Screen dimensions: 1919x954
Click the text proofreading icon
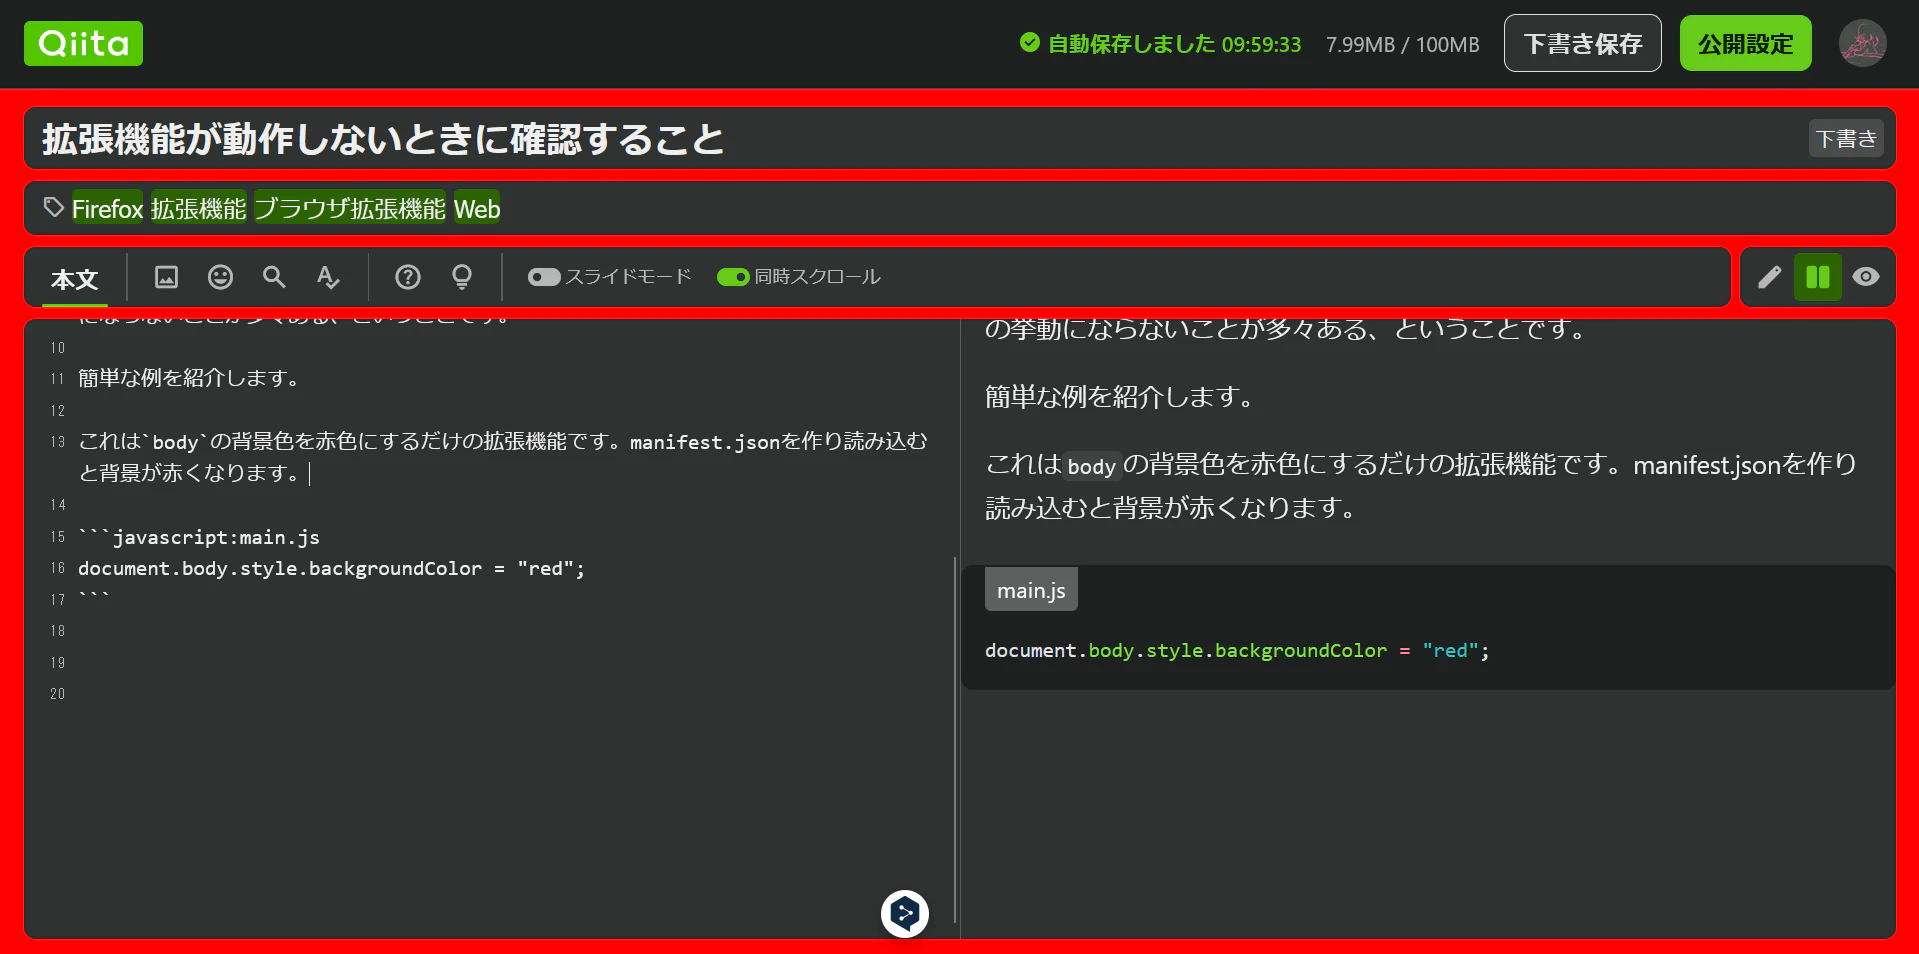(328, 277)
